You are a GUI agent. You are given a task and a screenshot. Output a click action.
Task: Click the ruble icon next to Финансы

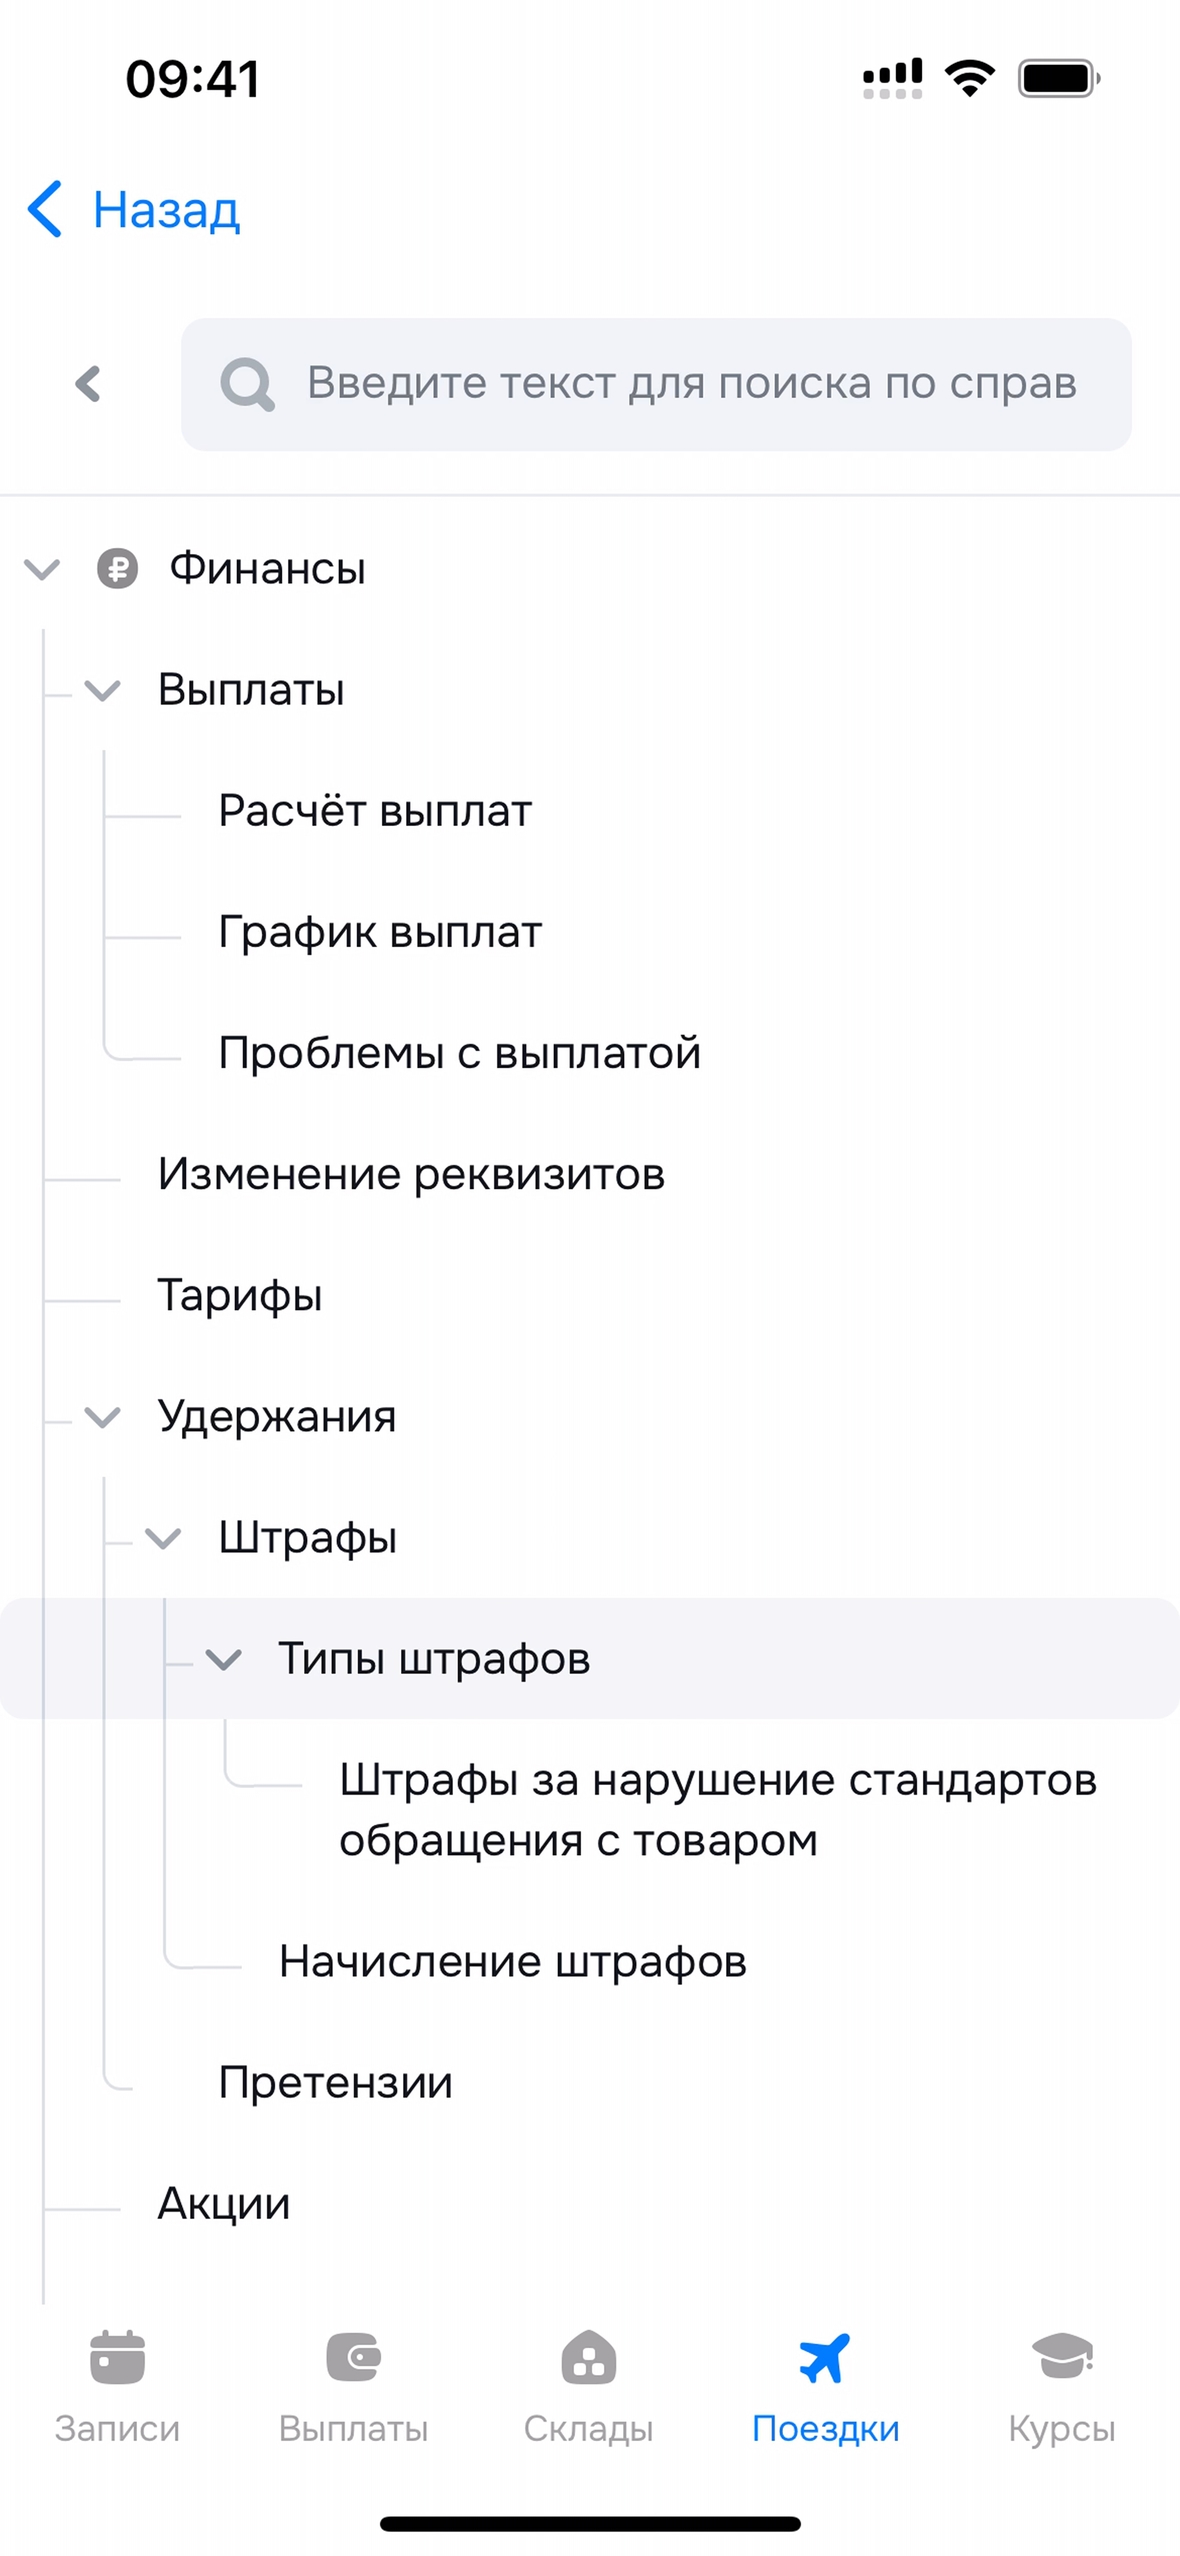click(x=117, y=569)
